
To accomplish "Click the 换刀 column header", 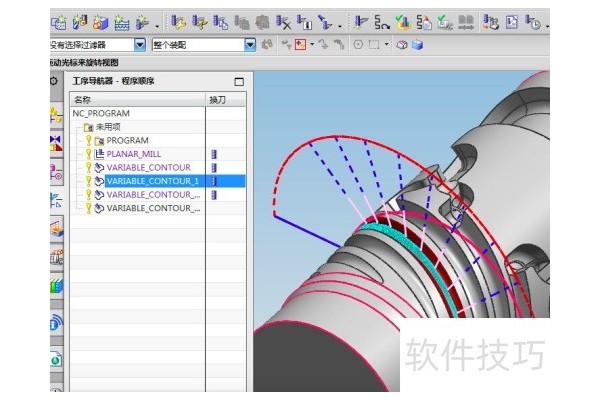I will pos(226,100).
